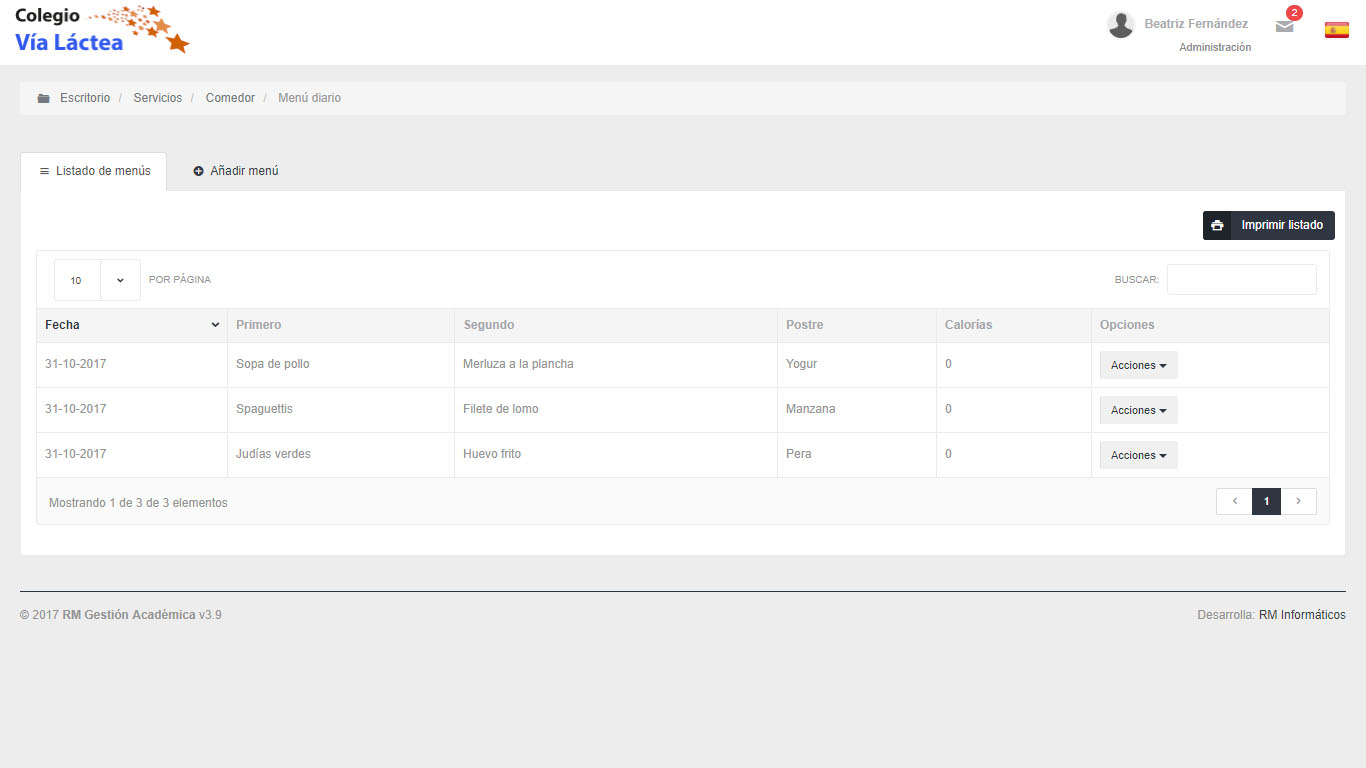Go to the next page arrow
Image resolution: width=1366 pixels, height=768 pixels.
1299,502
